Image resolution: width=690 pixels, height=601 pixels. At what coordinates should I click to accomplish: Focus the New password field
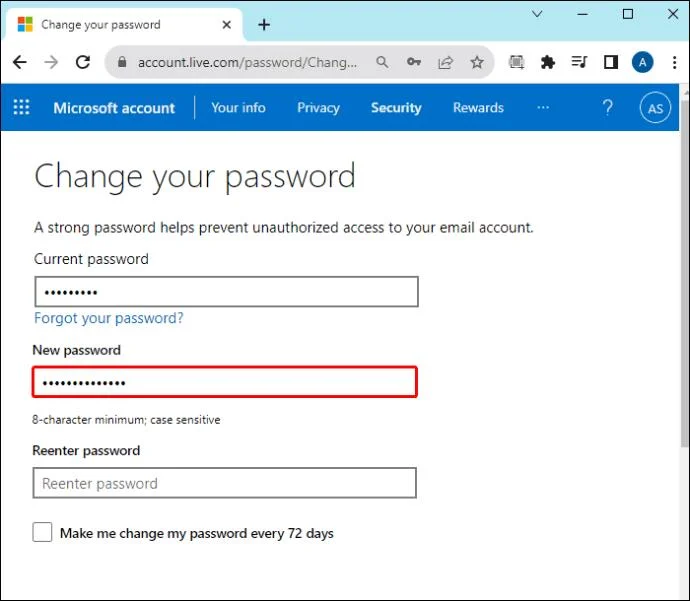click(224, 382)
